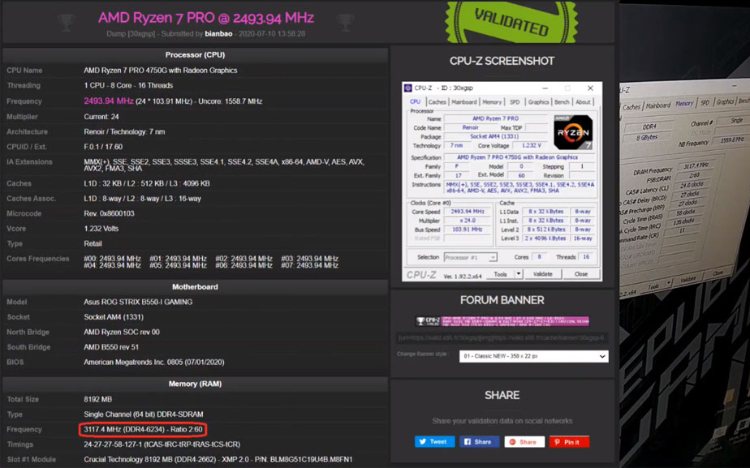Click the Vcore '1.232 Volts' value
The height and width of the screenshot is (468, 750).
101,229
